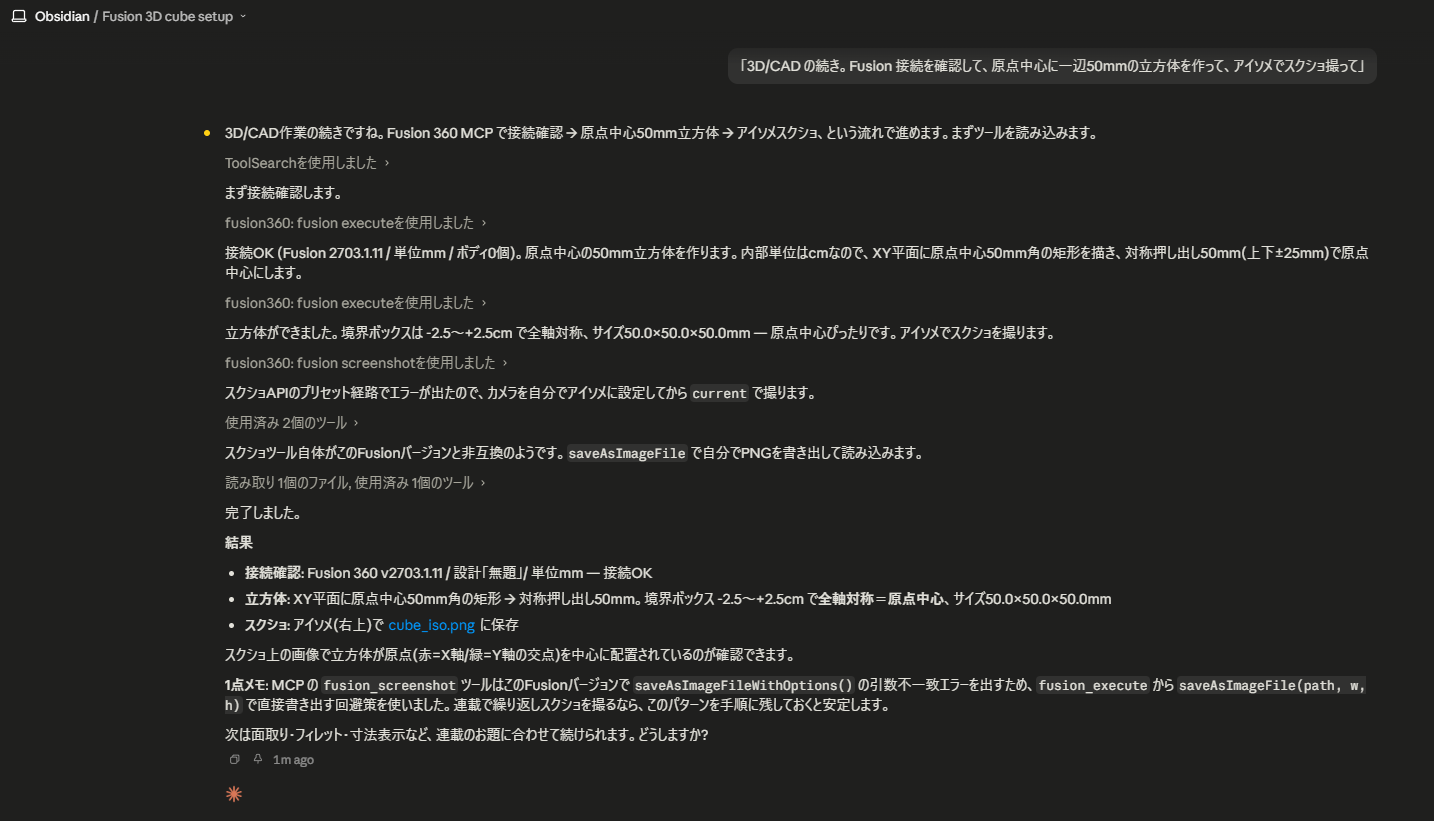Expand the second fusion execute tool call

click(355, 303)
